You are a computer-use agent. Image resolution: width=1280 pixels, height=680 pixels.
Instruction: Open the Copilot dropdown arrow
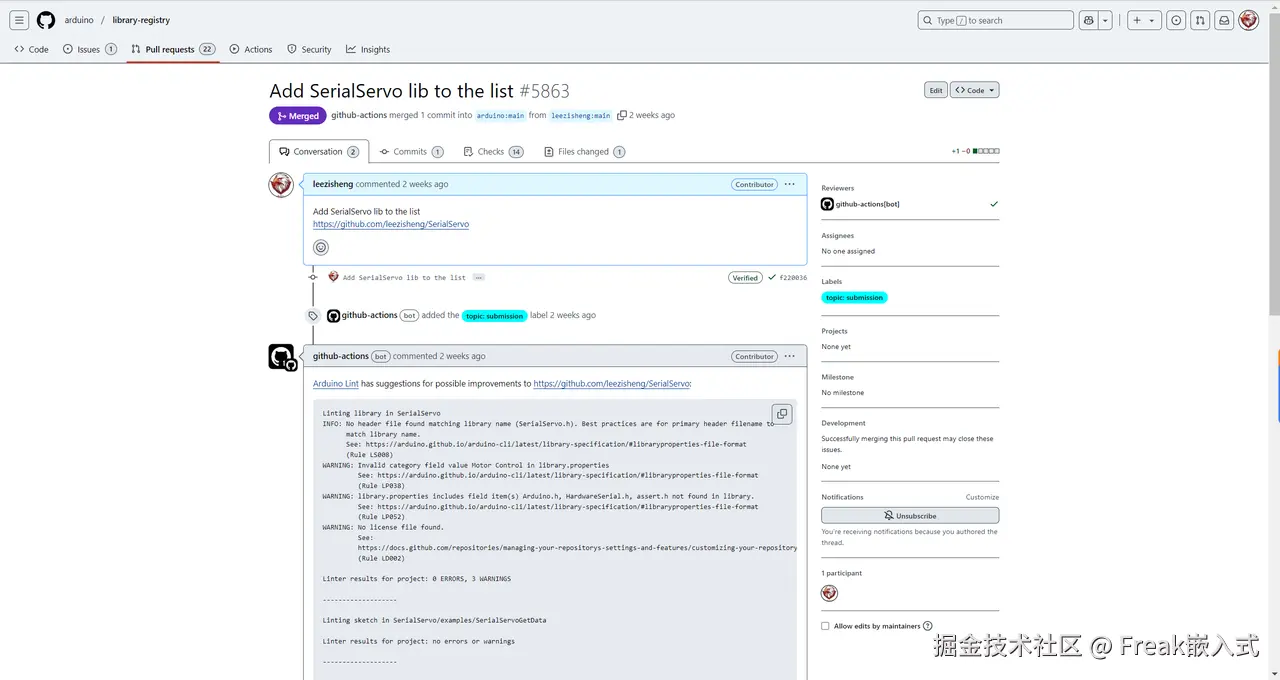1105,20
